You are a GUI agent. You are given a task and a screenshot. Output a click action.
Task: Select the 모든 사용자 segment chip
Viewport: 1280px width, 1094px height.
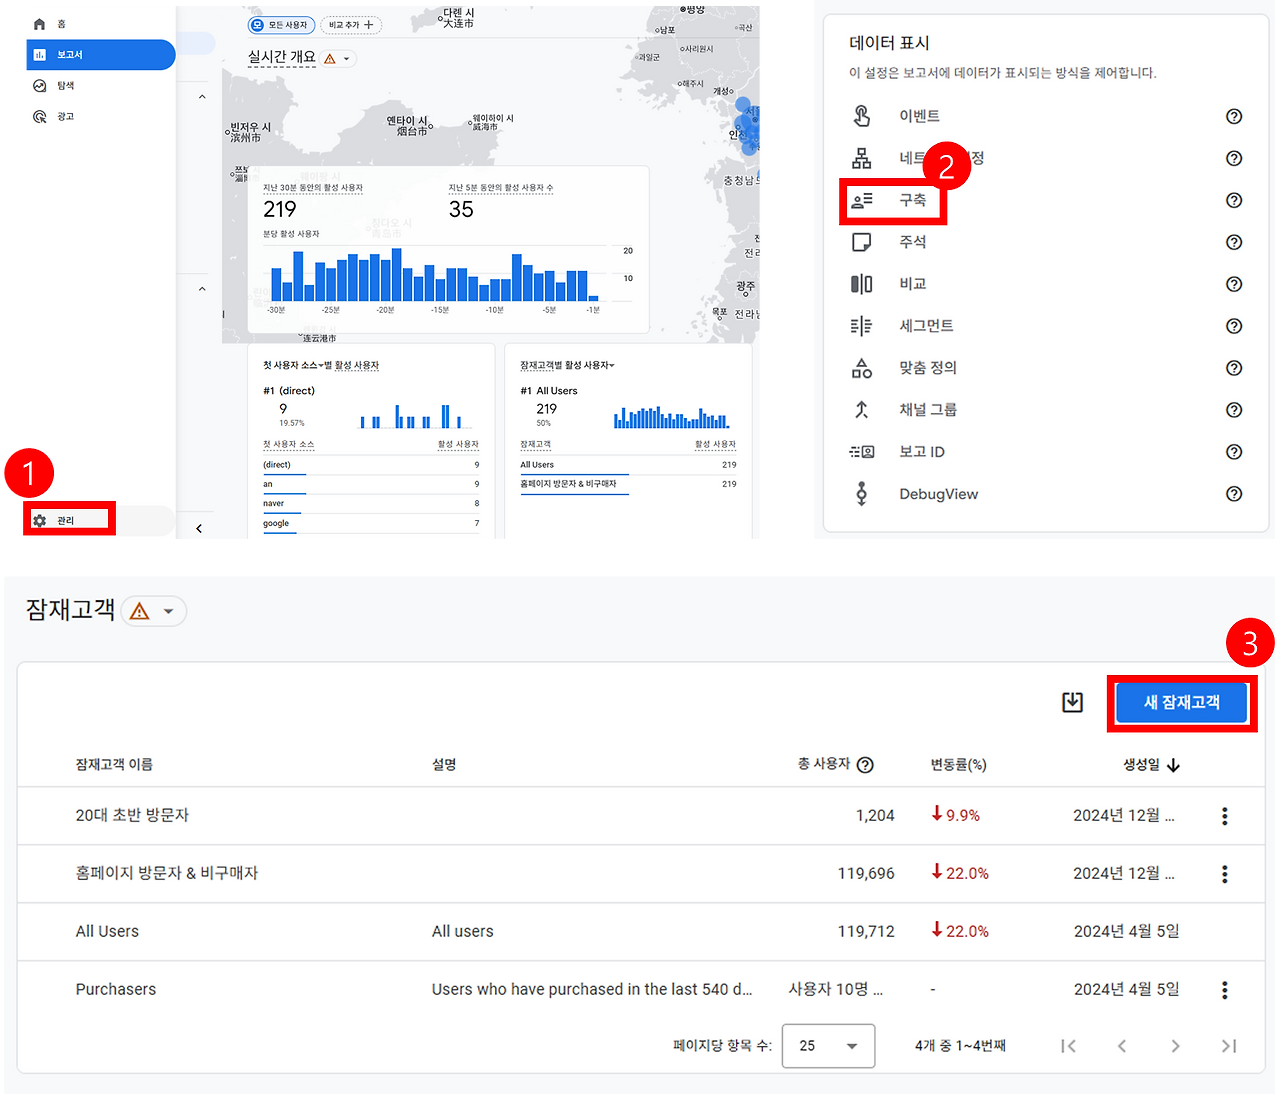[x=281, y=25]
